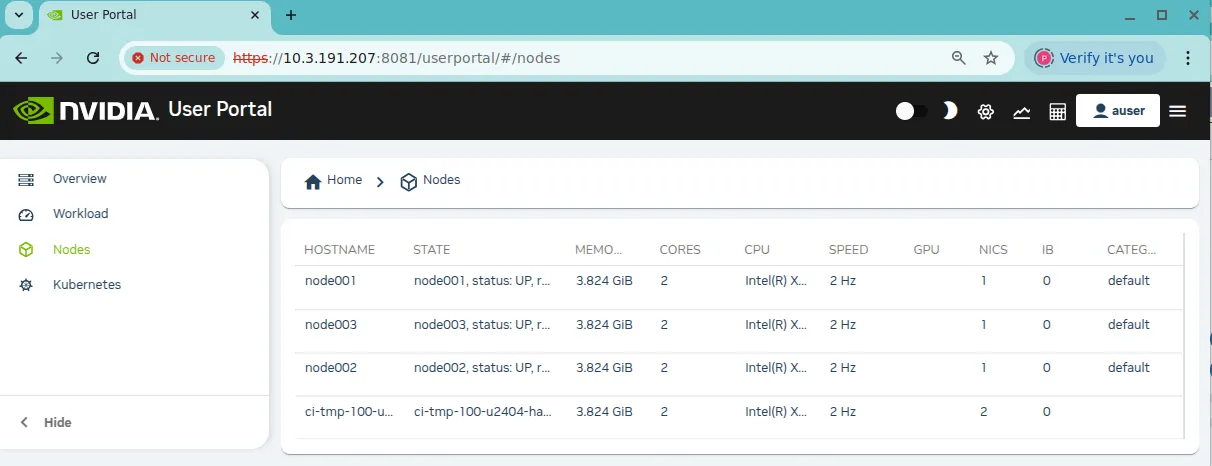Click Home breadcrumb link
The height and width of the screenshot is (466, 1212).
(x=344, y=180)
